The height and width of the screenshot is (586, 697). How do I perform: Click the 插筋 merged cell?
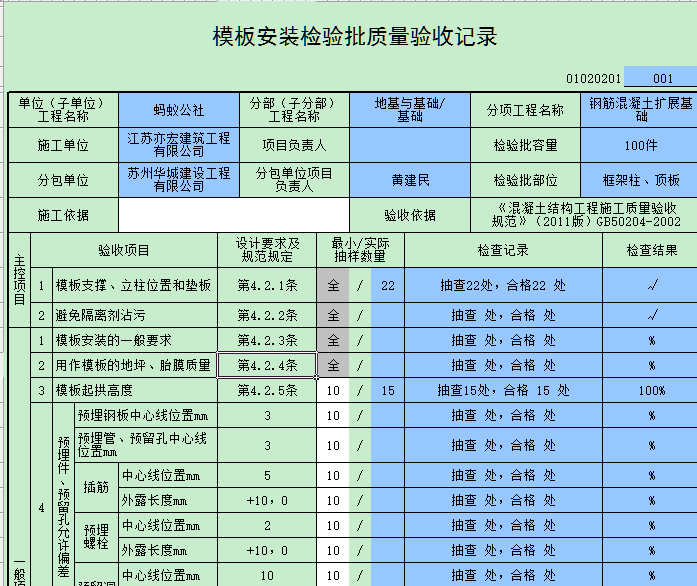tap(96, 487)
